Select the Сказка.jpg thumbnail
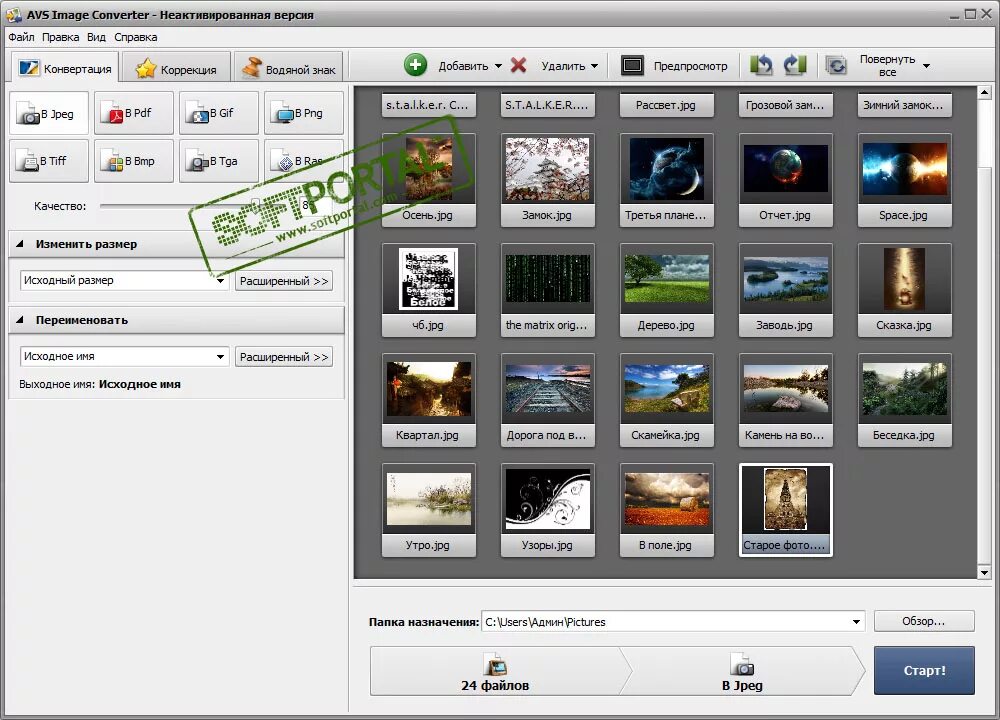Image resolution: width=1000 pixels, height=720 pixels. coord(904,290)
